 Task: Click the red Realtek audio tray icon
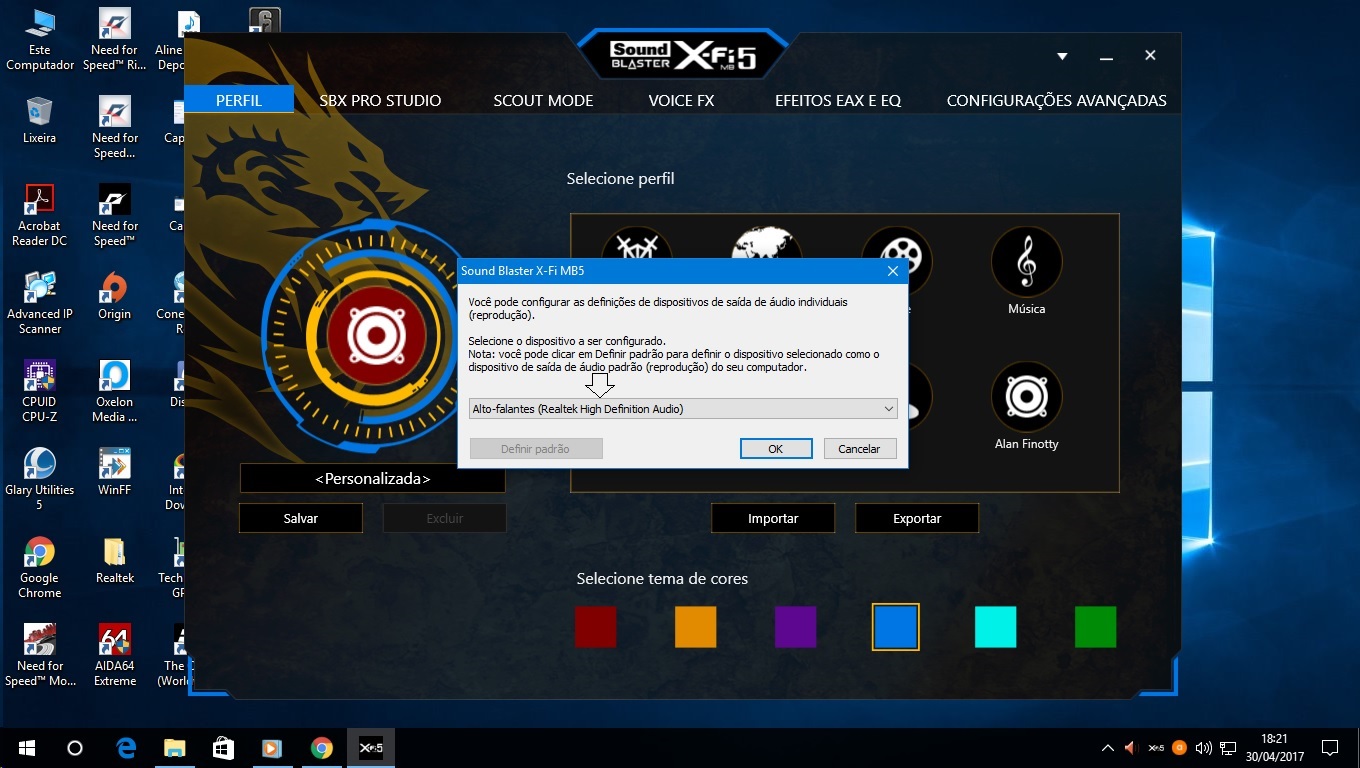click(x=1132, y=748)
